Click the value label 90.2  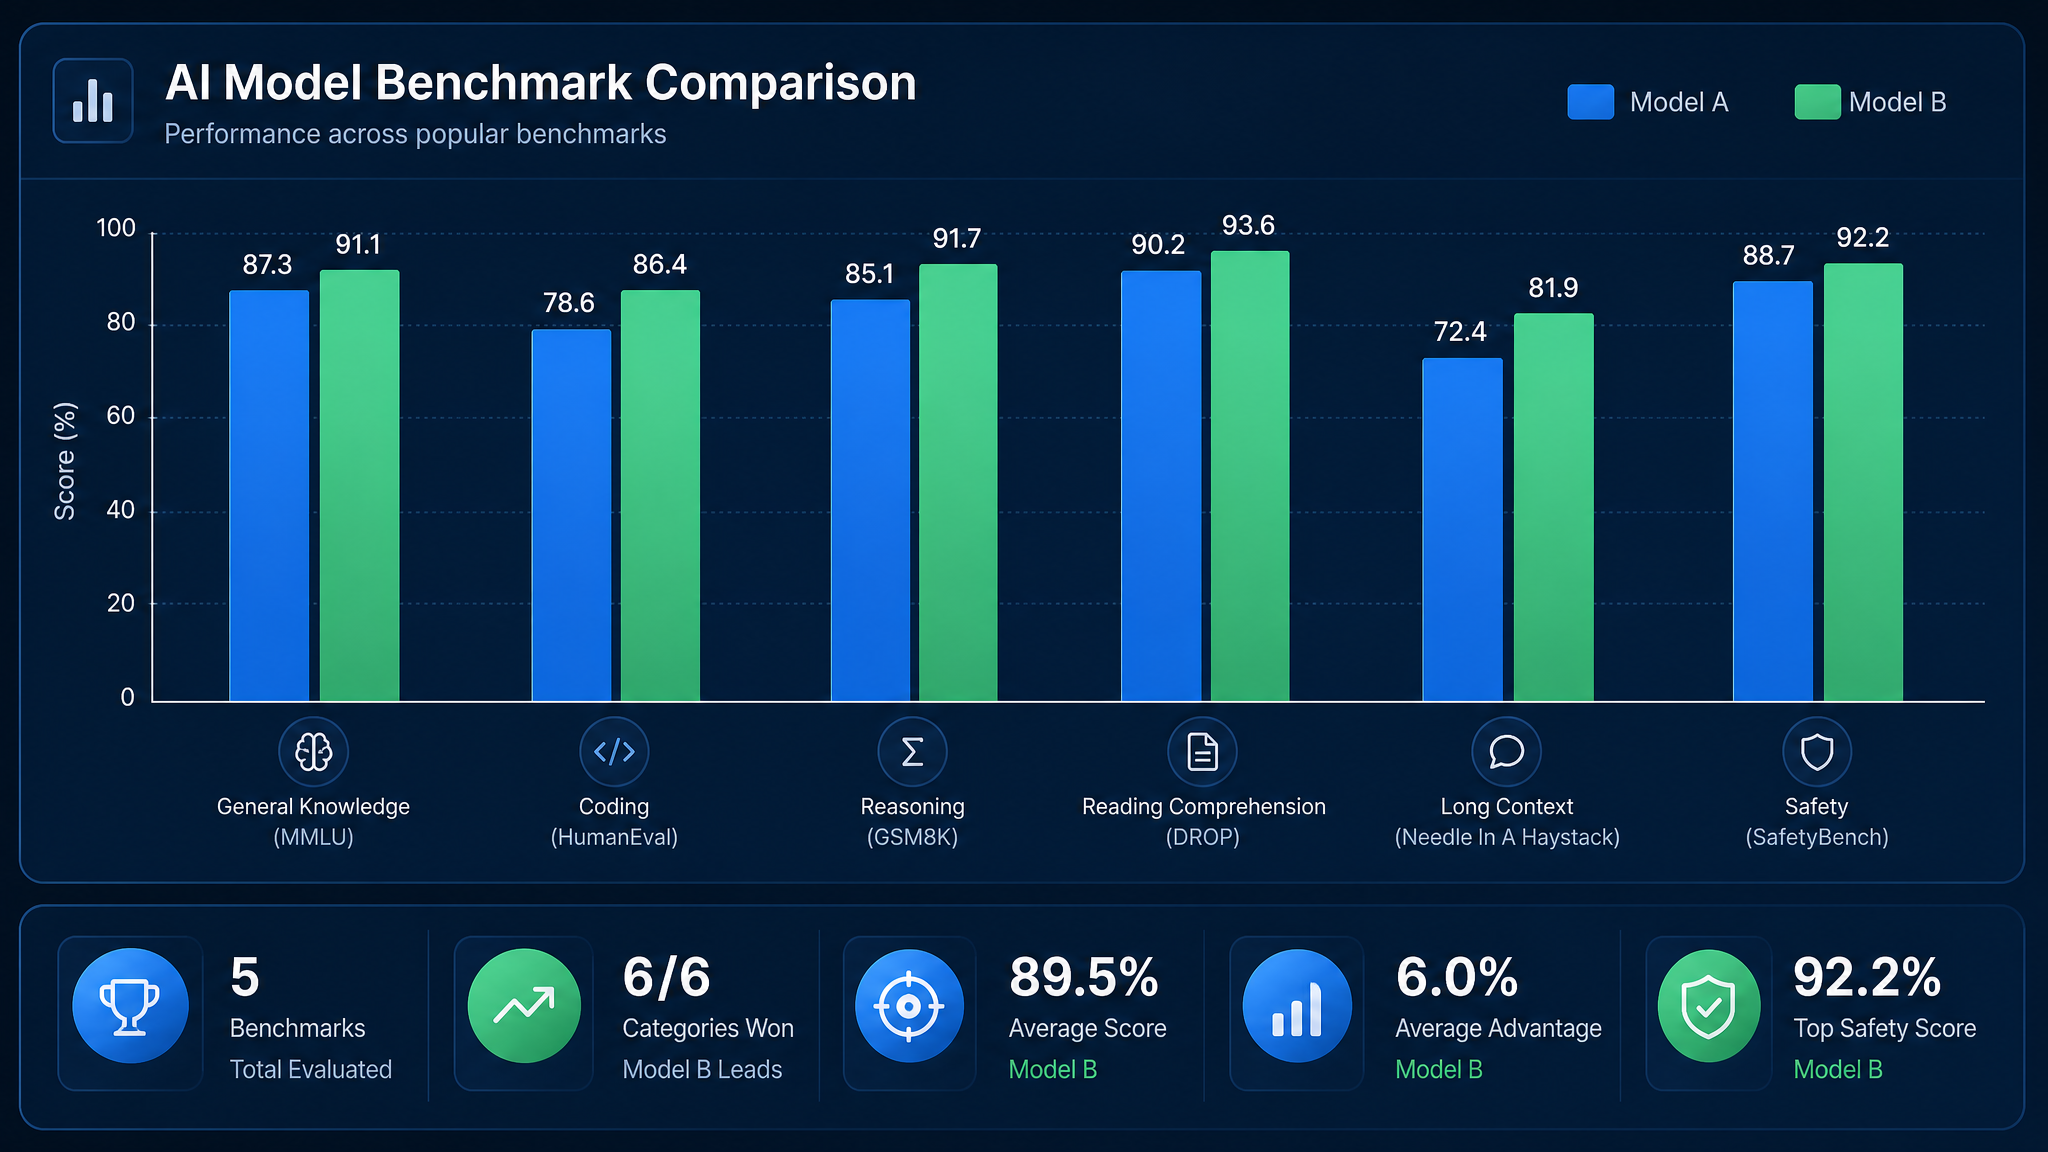(1158, 245)
